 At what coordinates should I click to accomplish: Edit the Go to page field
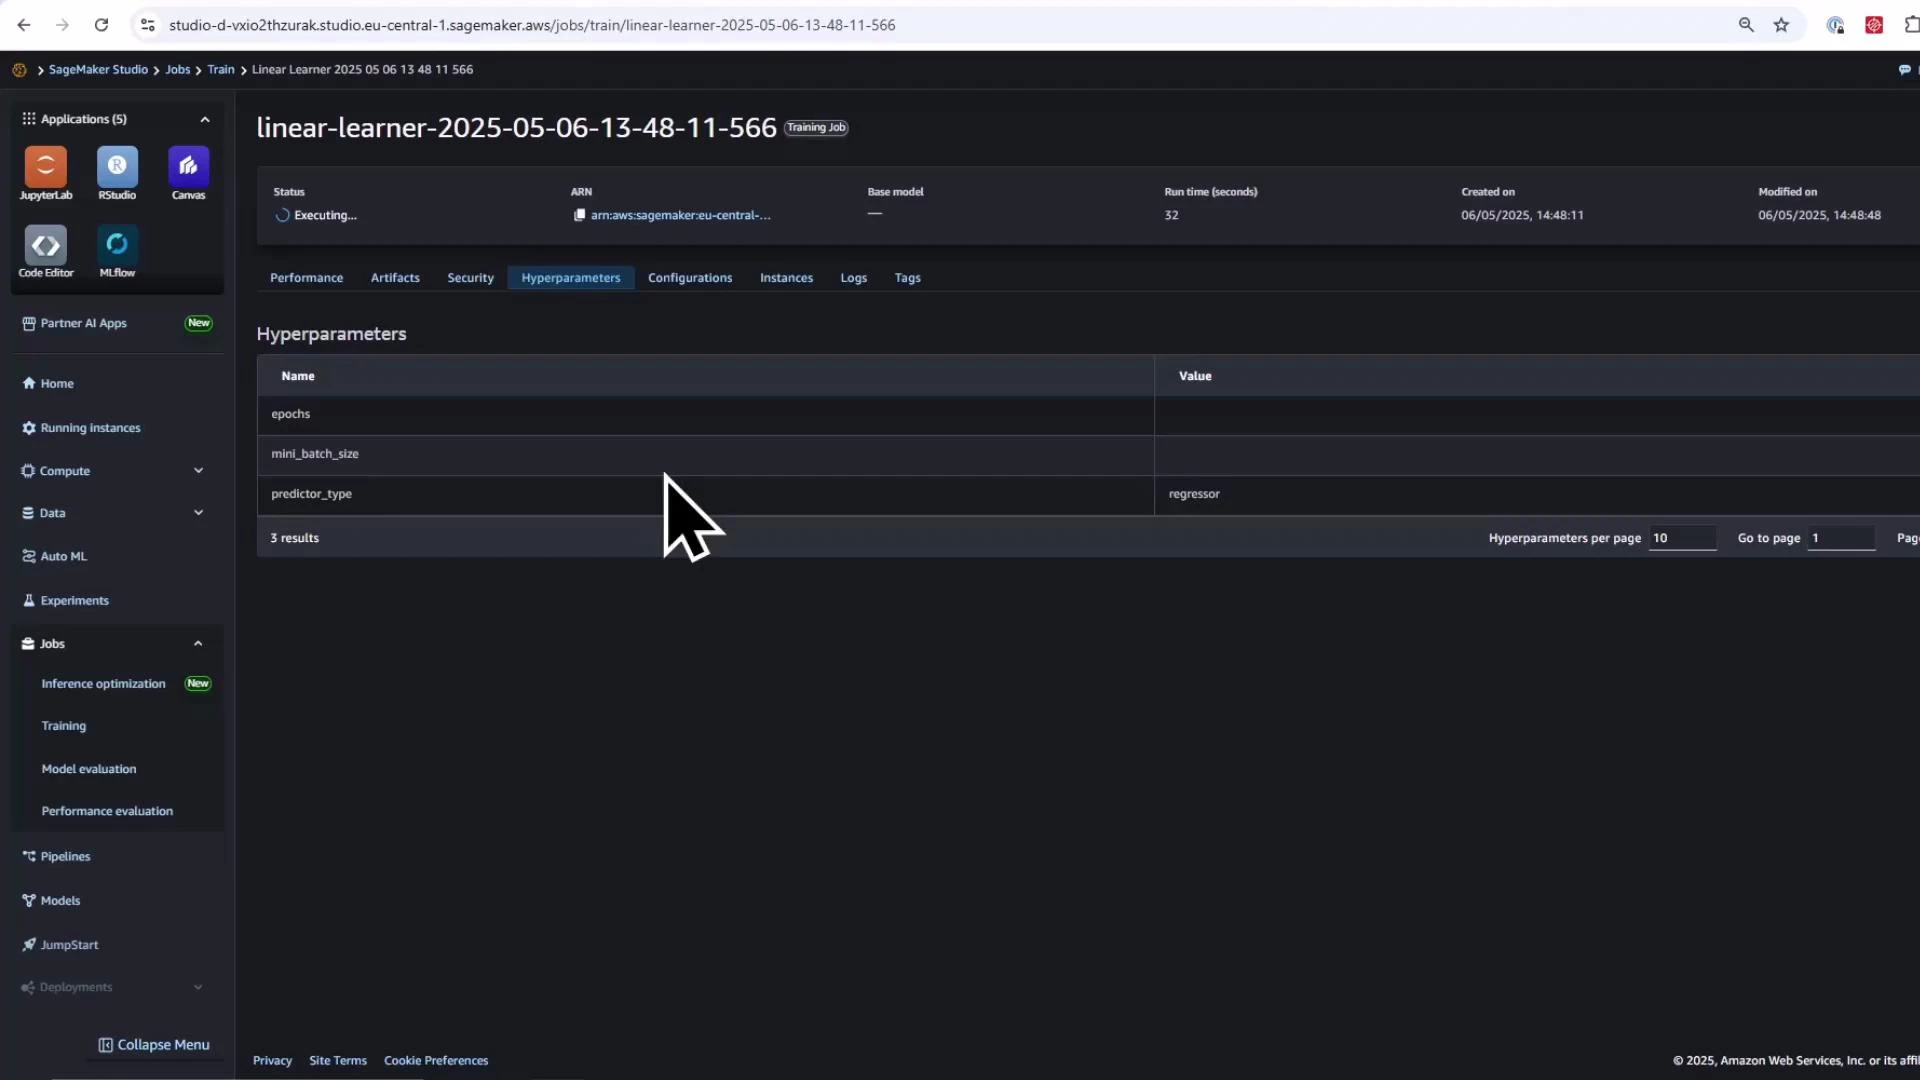[x=1841, y=538]
